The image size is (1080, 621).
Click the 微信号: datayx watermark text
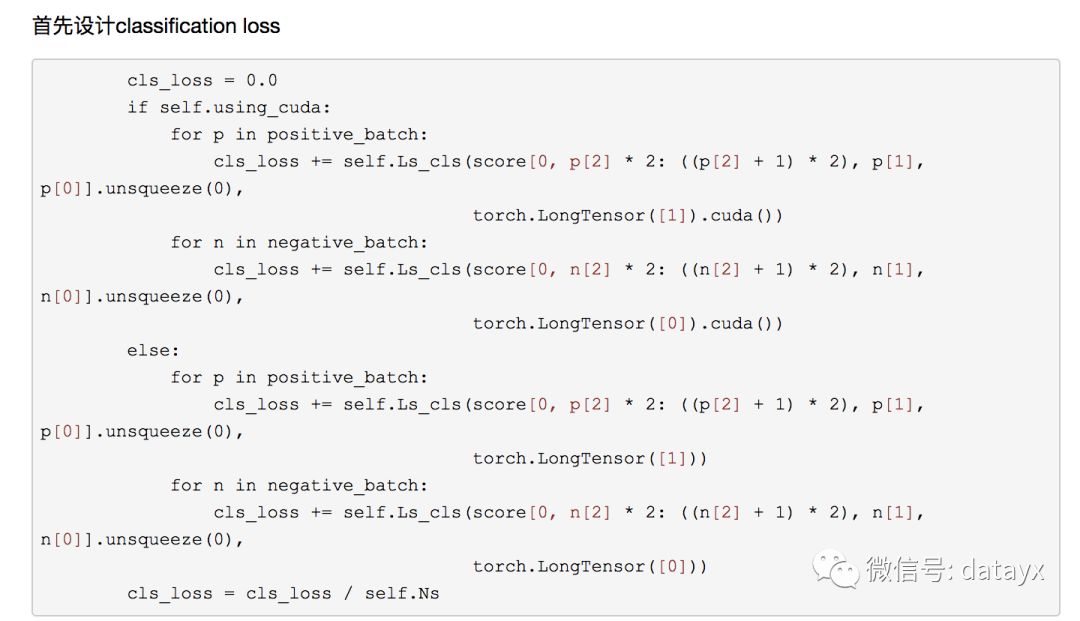click(955, 570)
